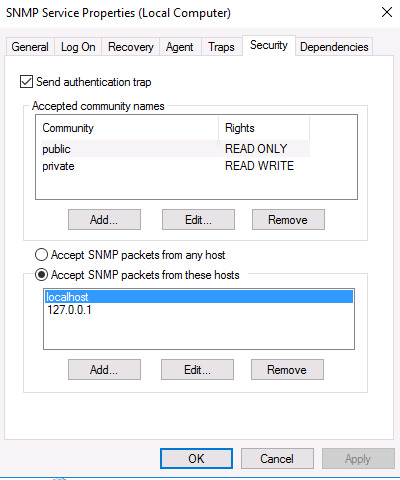Remove the selected host entry
The height and width of the screenshot is (480, 400).
coord(287,370)
